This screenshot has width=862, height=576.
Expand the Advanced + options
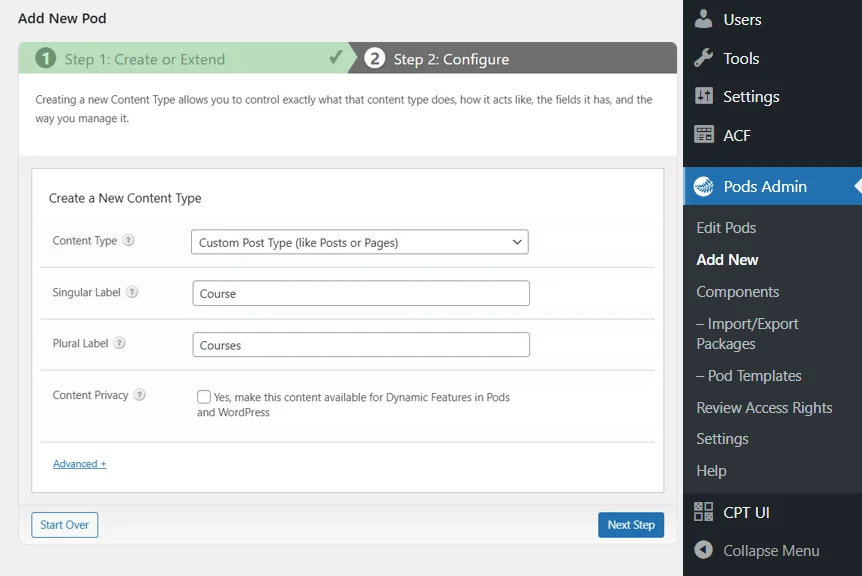click(x=80, y=464)
